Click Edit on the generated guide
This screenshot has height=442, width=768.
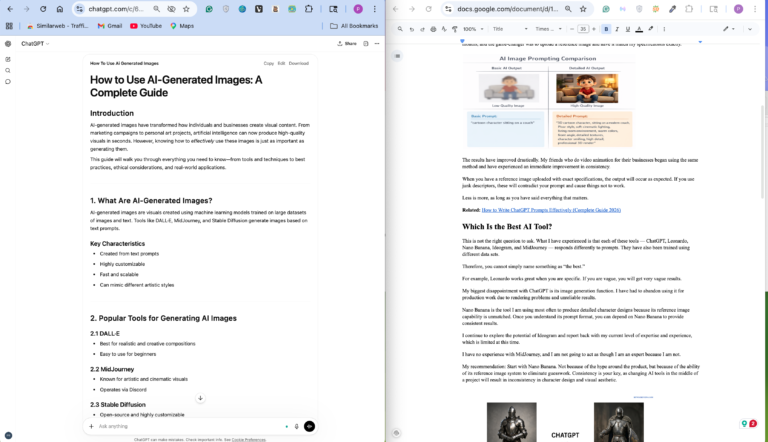[x=281, y=63]
